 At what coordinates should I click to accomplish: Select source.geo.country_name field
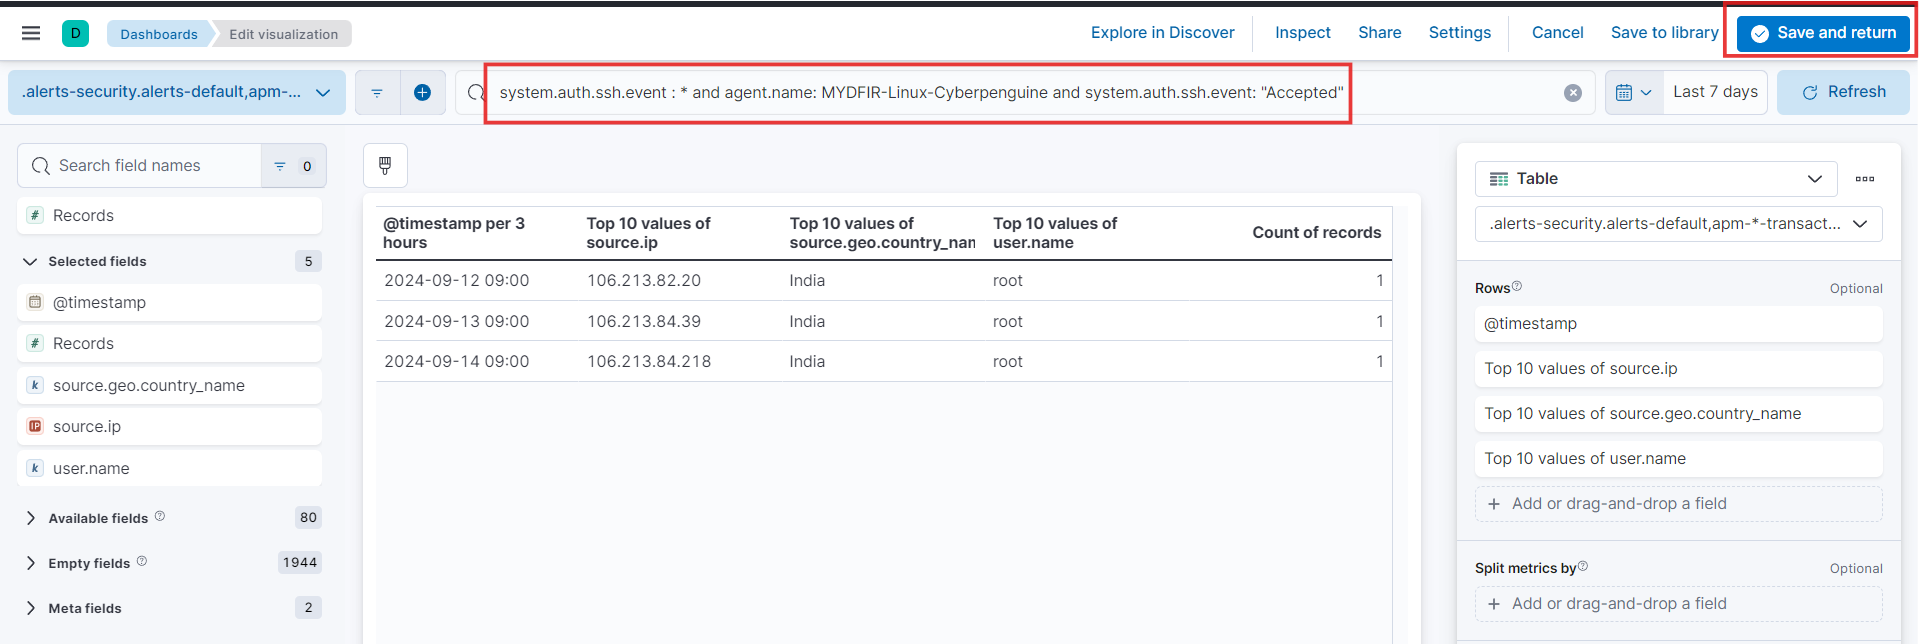click(x=170, y=385)
